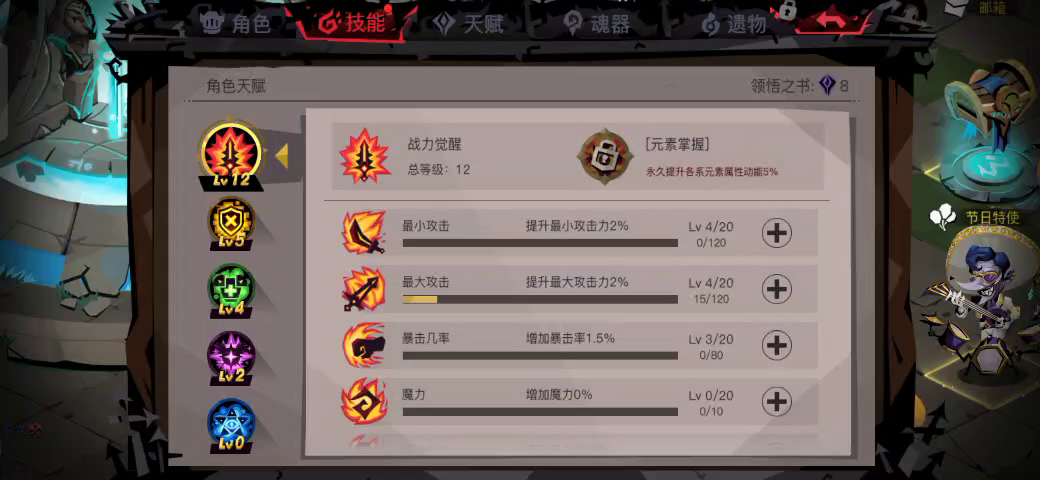Click the red back arrow button

(835, 21)
